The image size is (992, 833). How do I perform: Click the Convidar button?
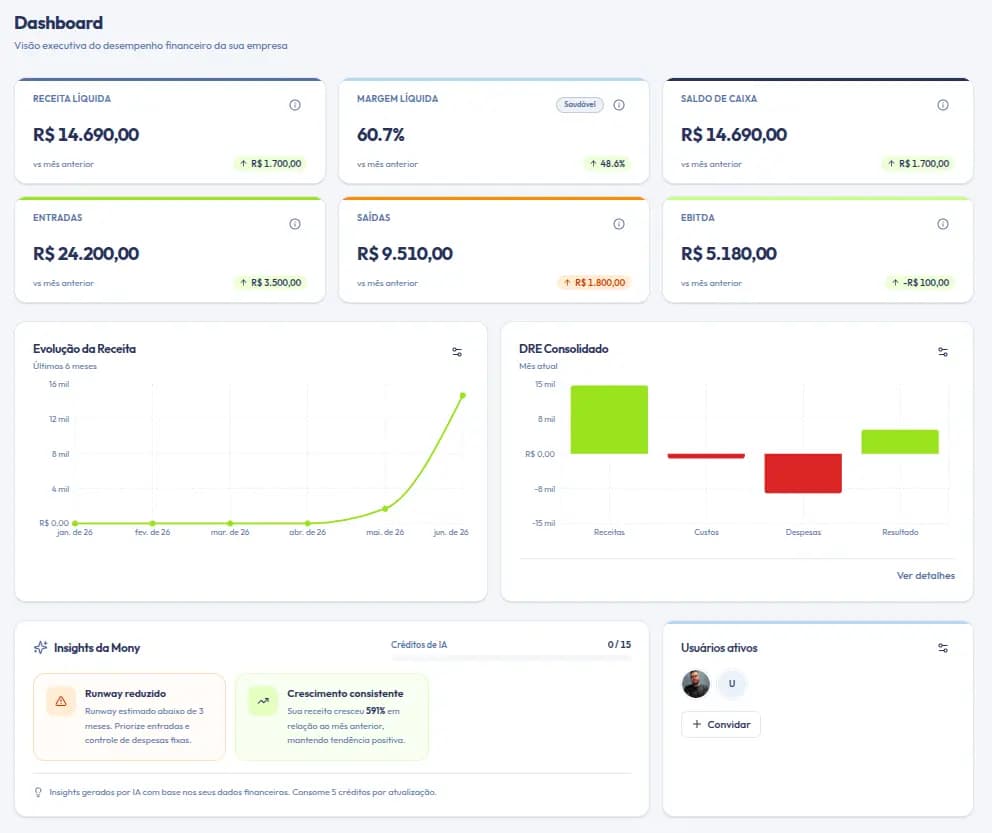click(721, 724)
